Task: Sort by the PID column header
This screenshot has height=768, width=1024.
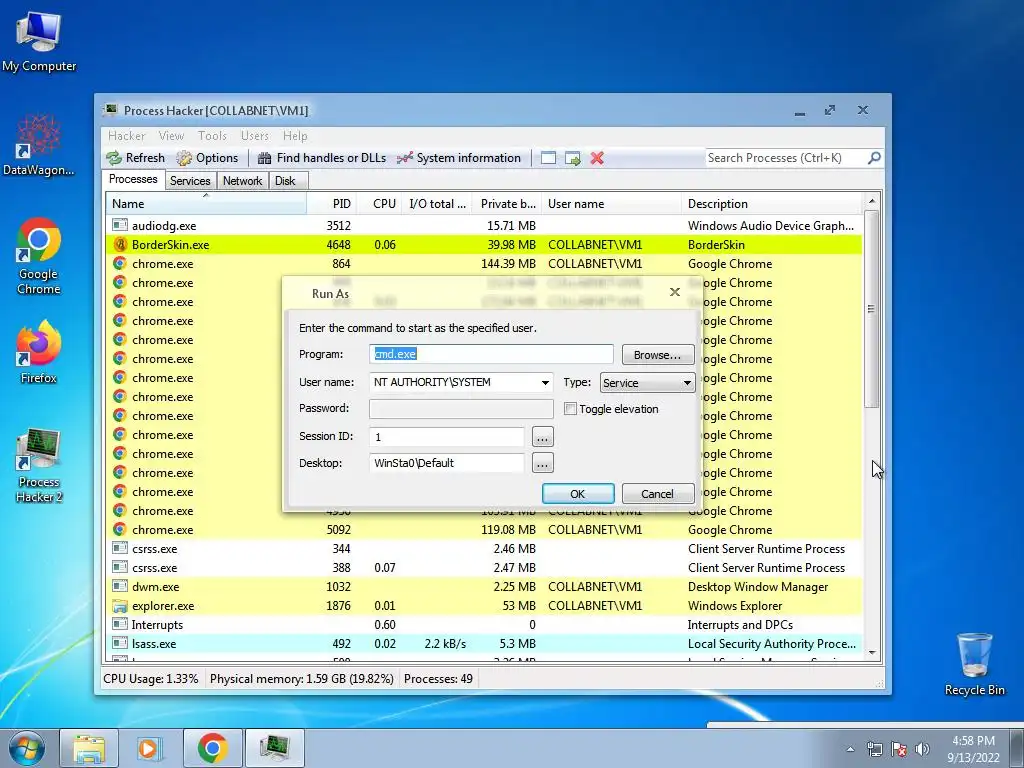Action: pos(331,204)
